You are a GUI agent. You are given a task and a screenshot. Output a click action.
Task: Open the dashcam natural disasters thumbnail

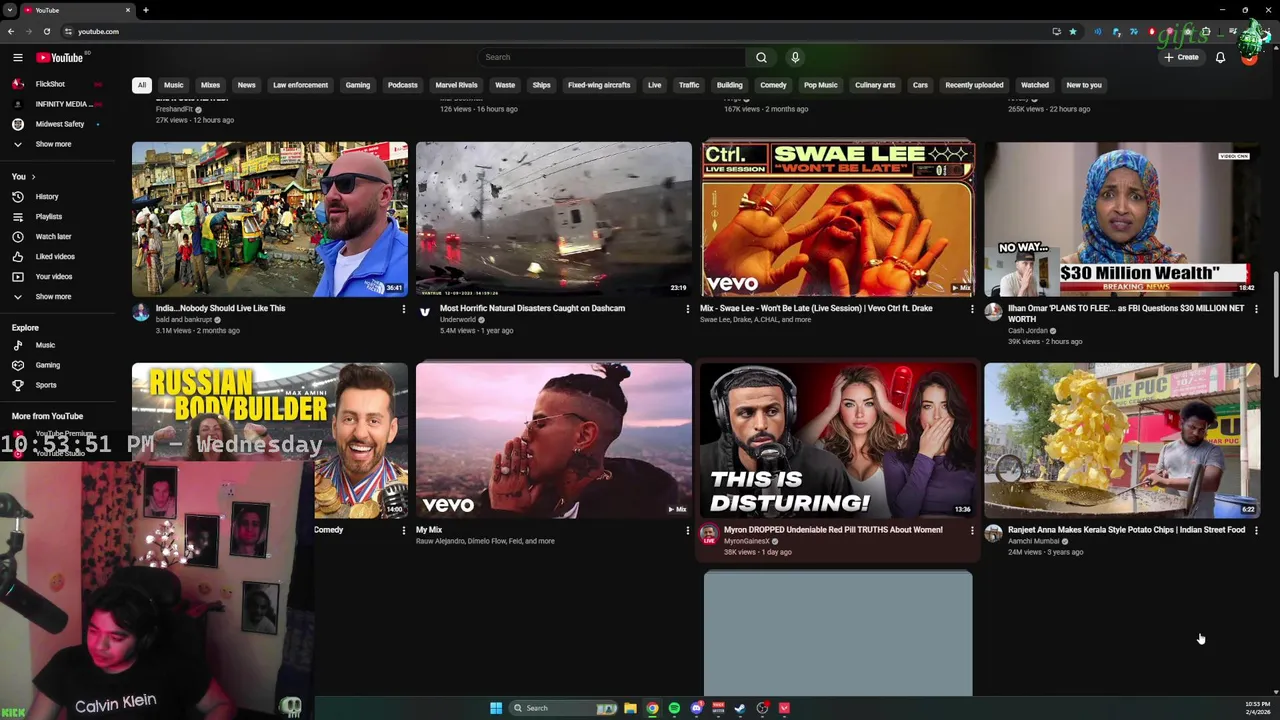point(554,219)
